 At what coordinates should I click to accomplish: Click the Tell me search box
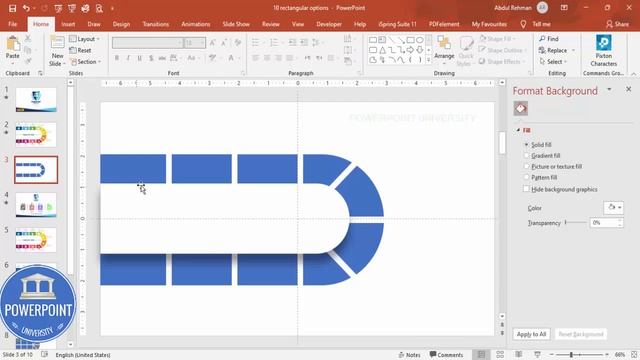click(536, 24)
